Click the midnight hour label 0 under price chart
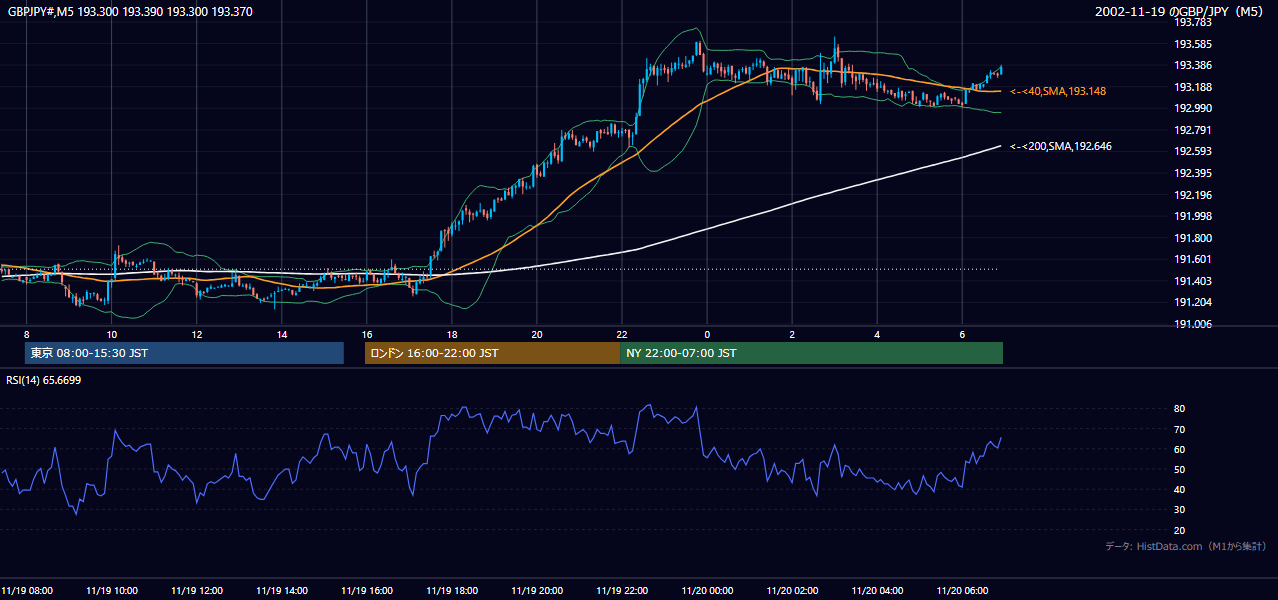This screenshot has width=1278, height=600. coord(707,334)
